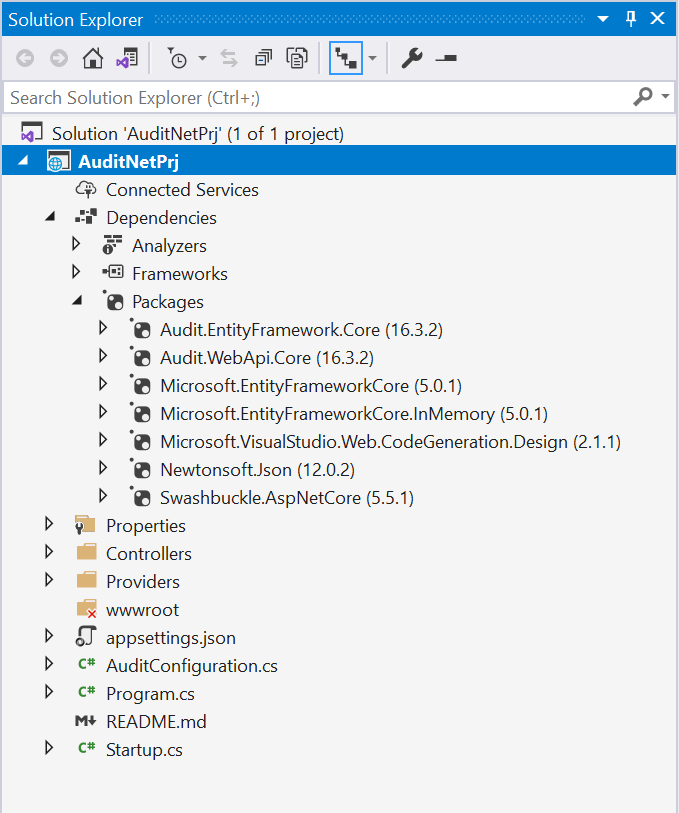Image resolution: width=679 pixels, height=813 pixels.
Task: Click the Frameworks icon
Action: tap(113, 272)
